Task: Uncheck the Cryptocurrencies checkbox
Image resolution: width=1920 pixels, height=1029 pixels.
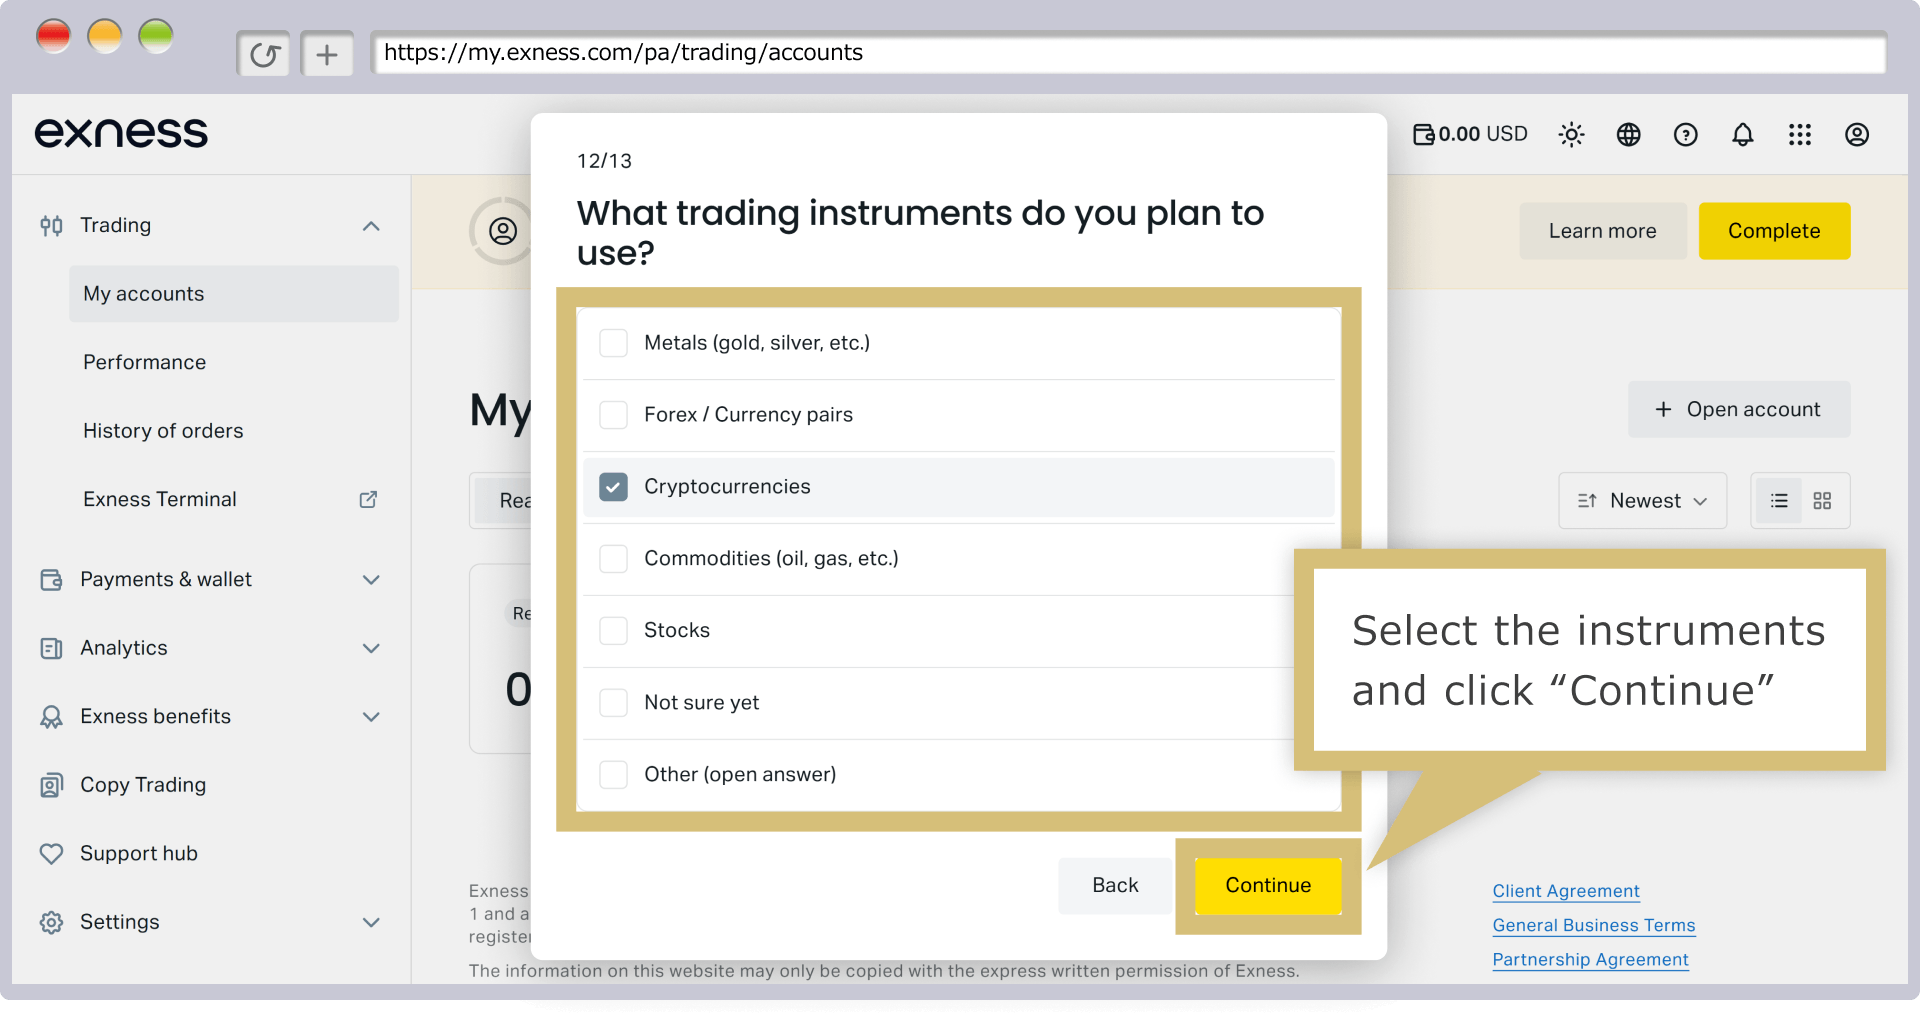Action: tap(613, 487)
